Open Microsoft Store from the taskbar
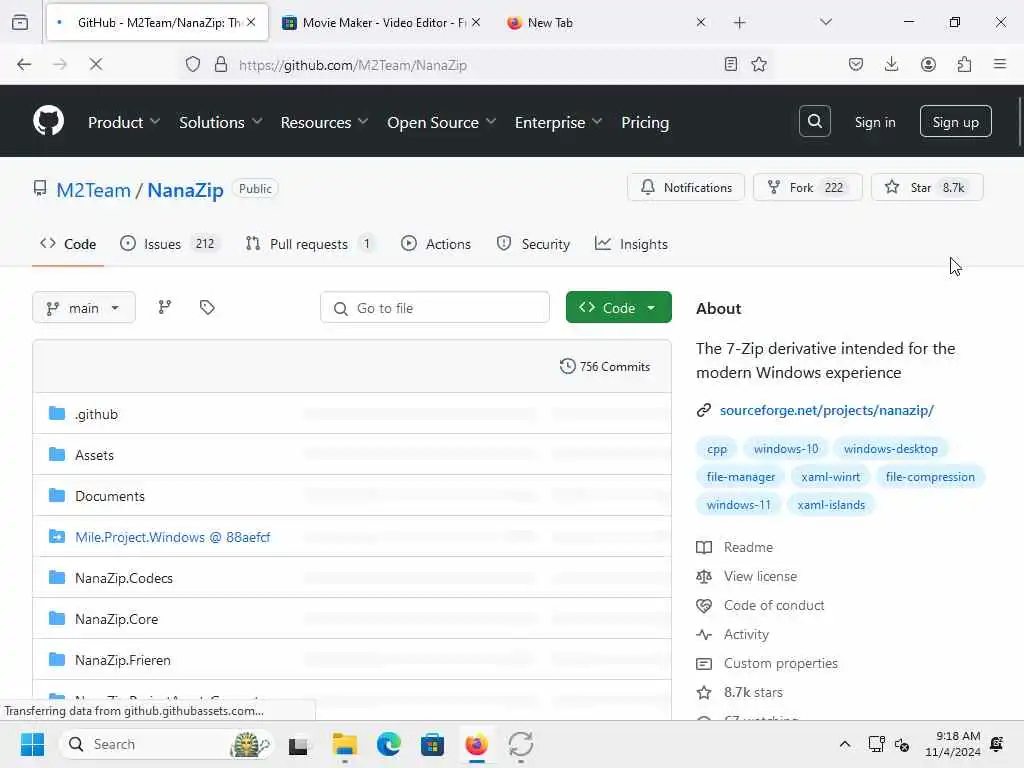The width and height of the screenshot is (1024, 768). [432, 744]
